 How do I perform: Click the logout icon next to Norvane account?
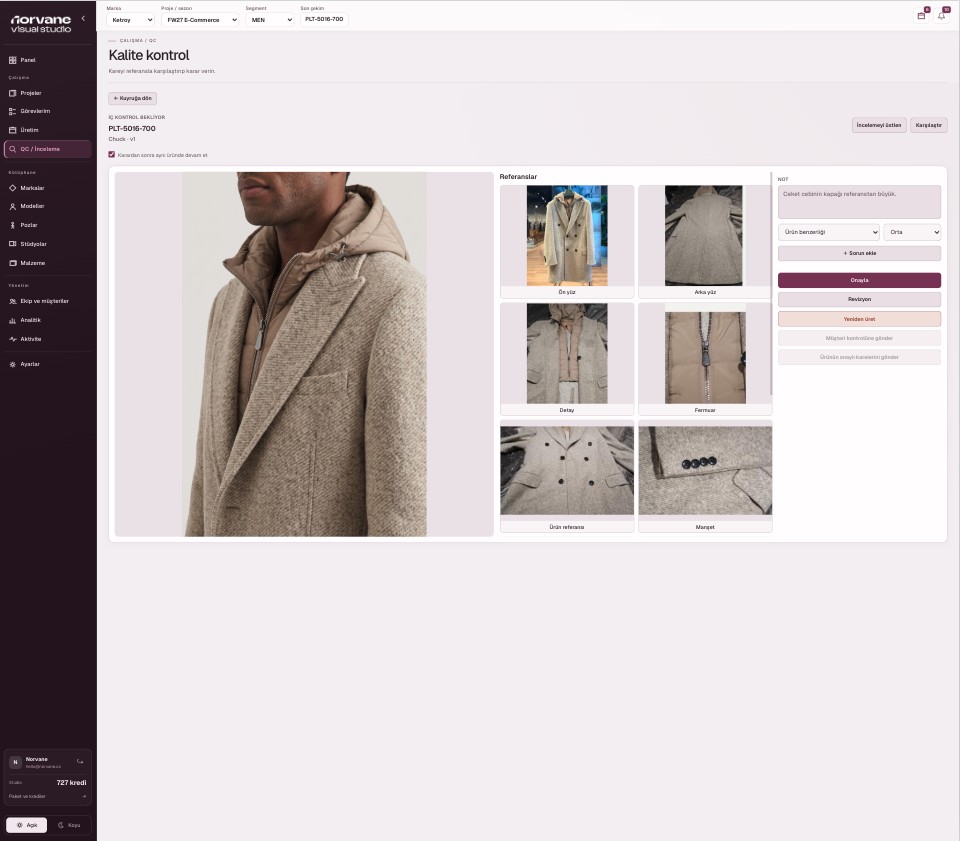[x=80, y=761]
